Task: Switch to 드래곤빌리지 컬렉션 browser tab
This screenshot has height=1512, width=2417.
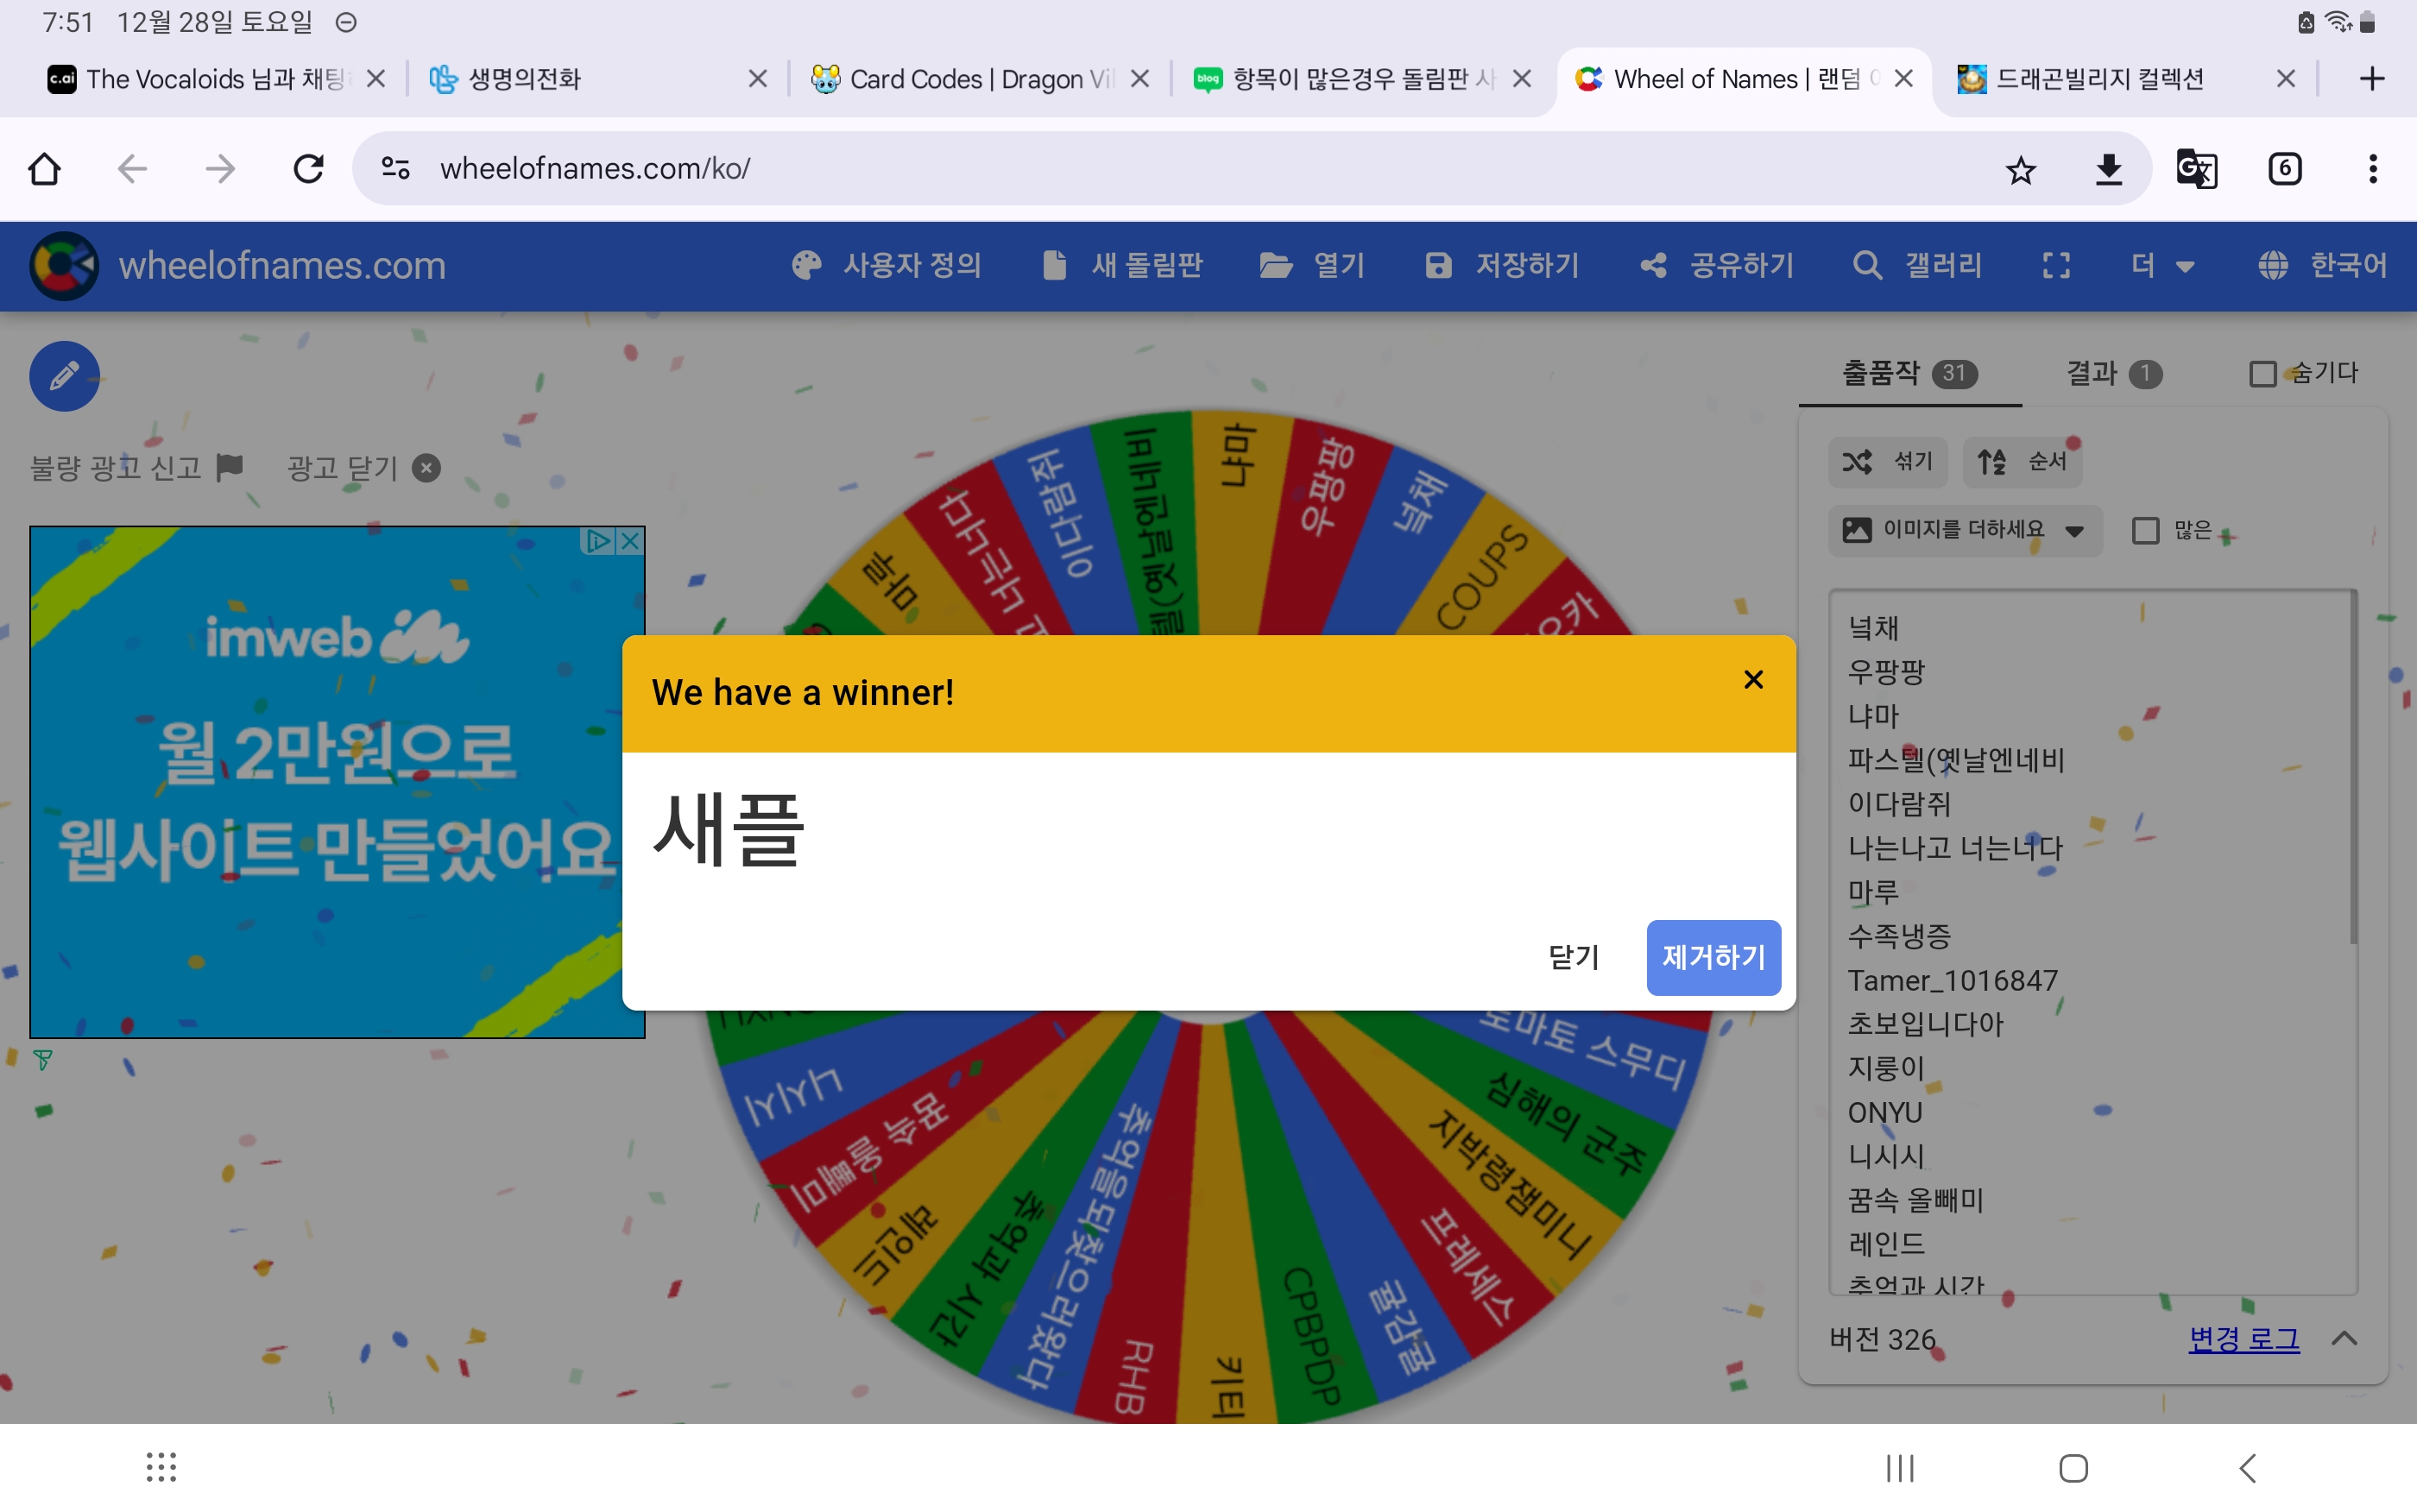Action: tap(2100, 79)
